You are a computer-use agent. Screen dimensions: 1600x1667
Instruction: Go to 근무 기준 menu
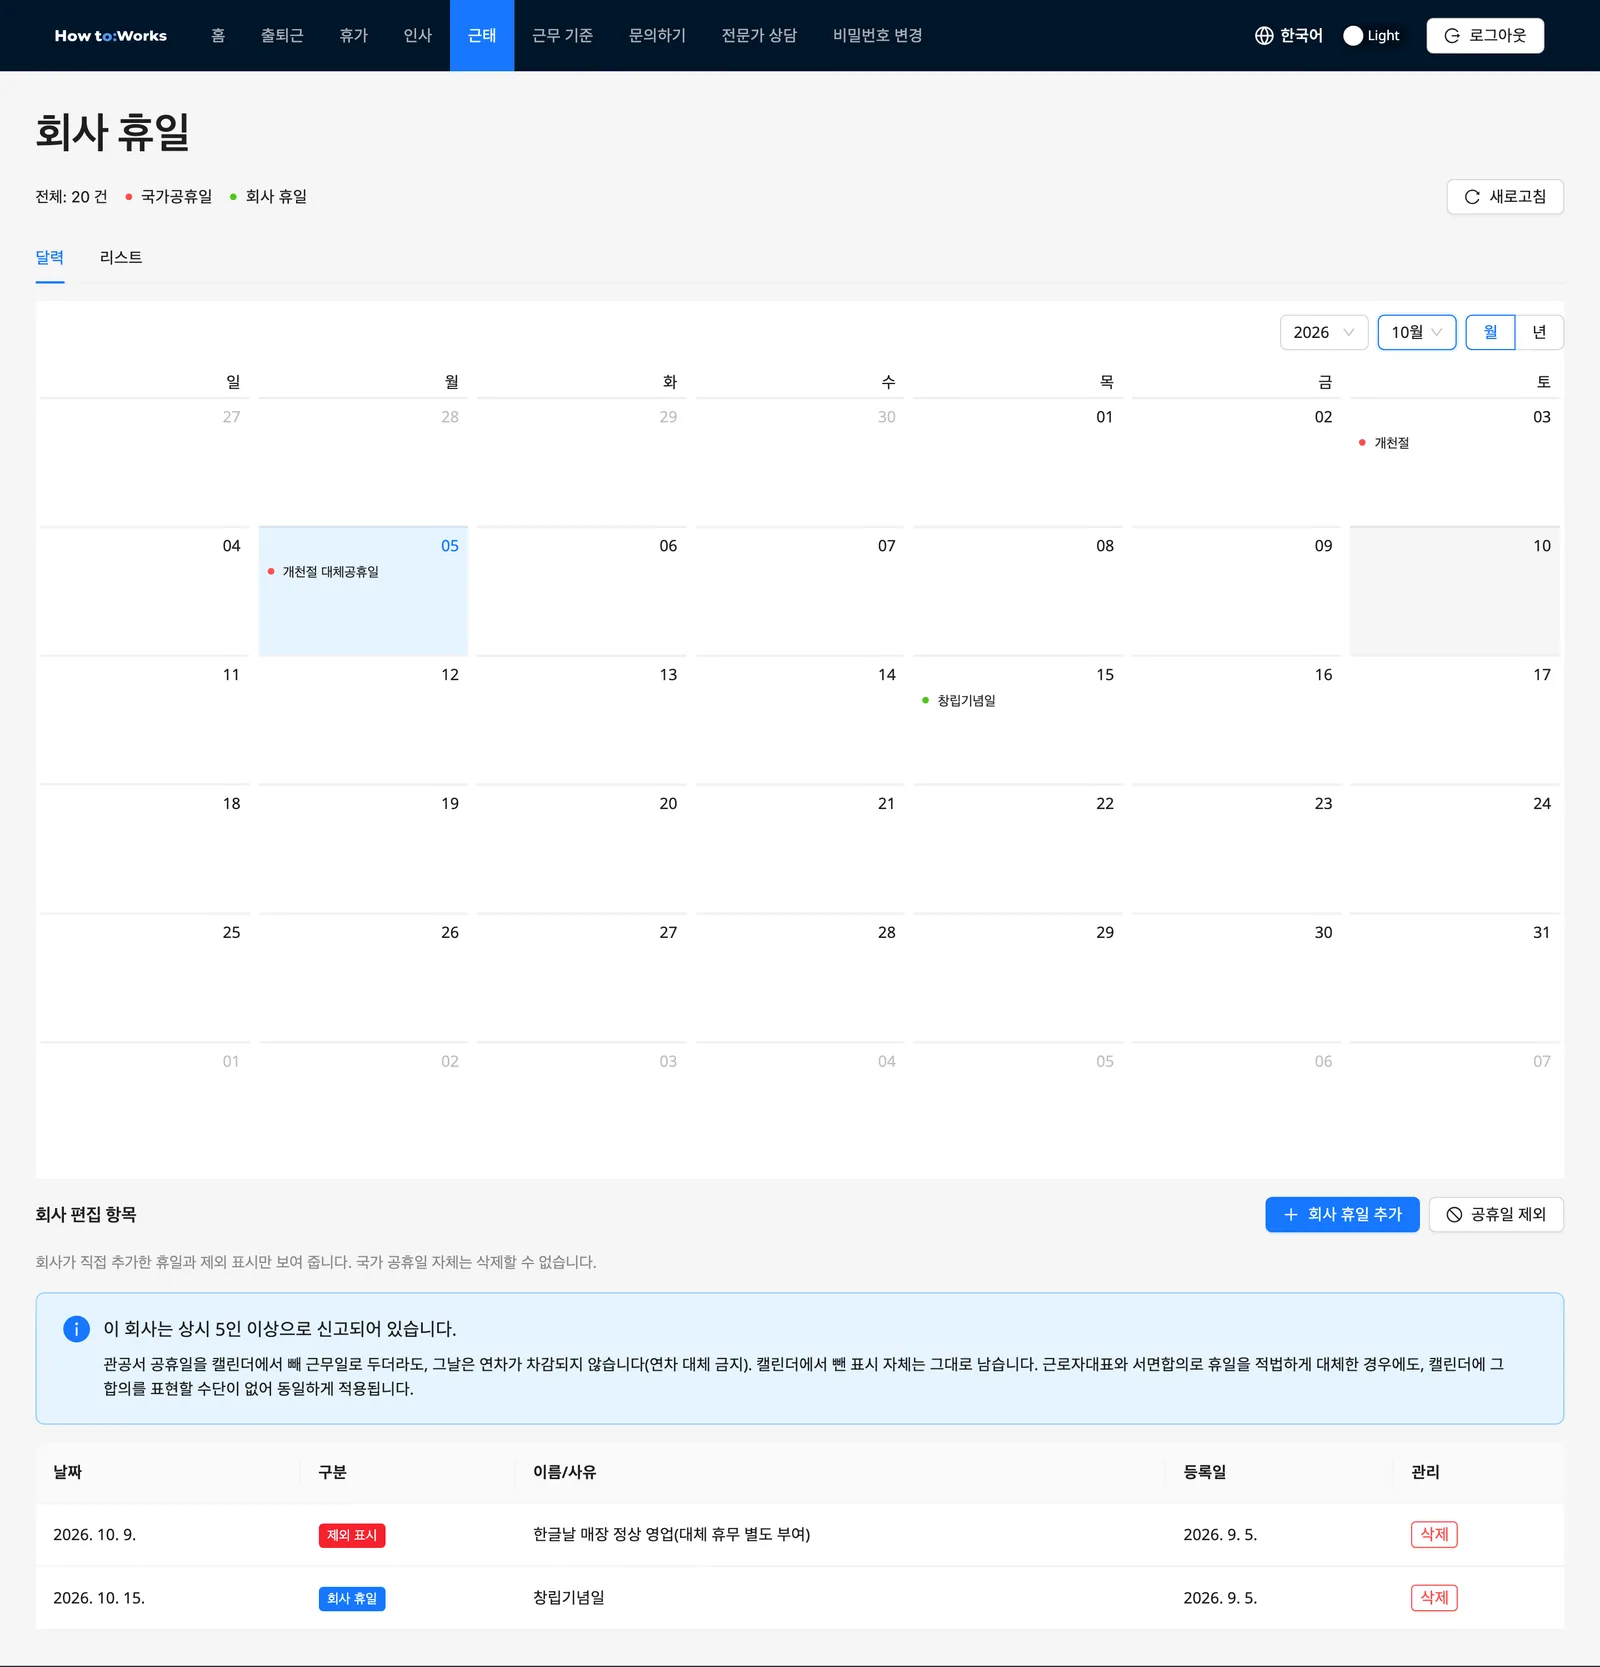(x=562, y=36)
